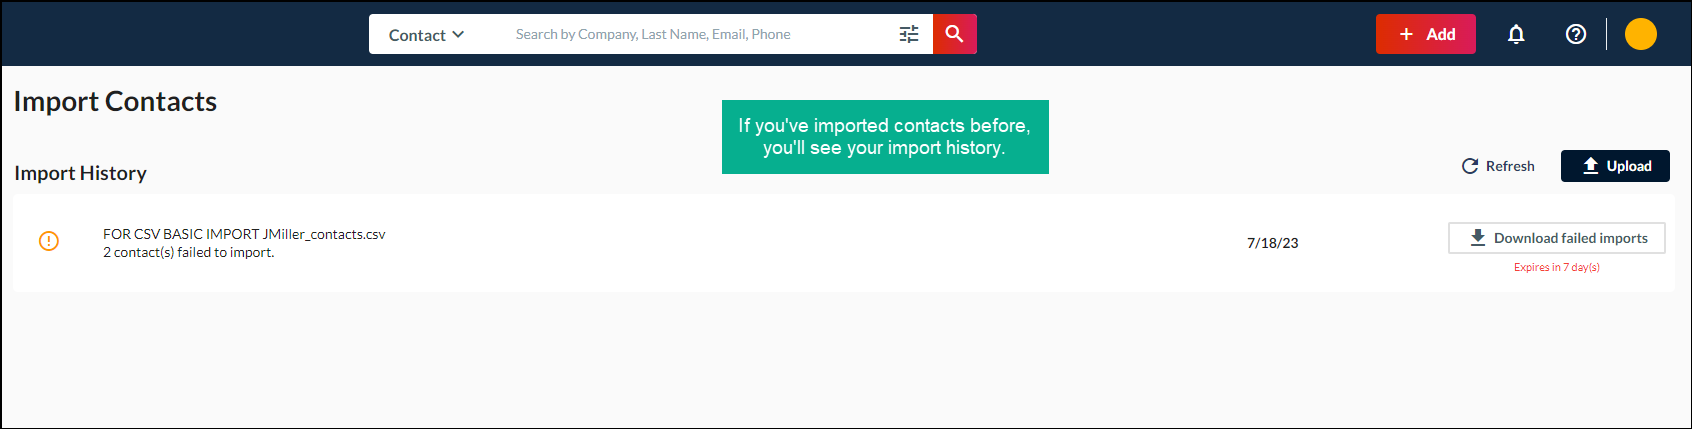The width and height of the screenshot is (1692, 429).
Task: Open the orange user profile avatar
Action: (1640, 34)
